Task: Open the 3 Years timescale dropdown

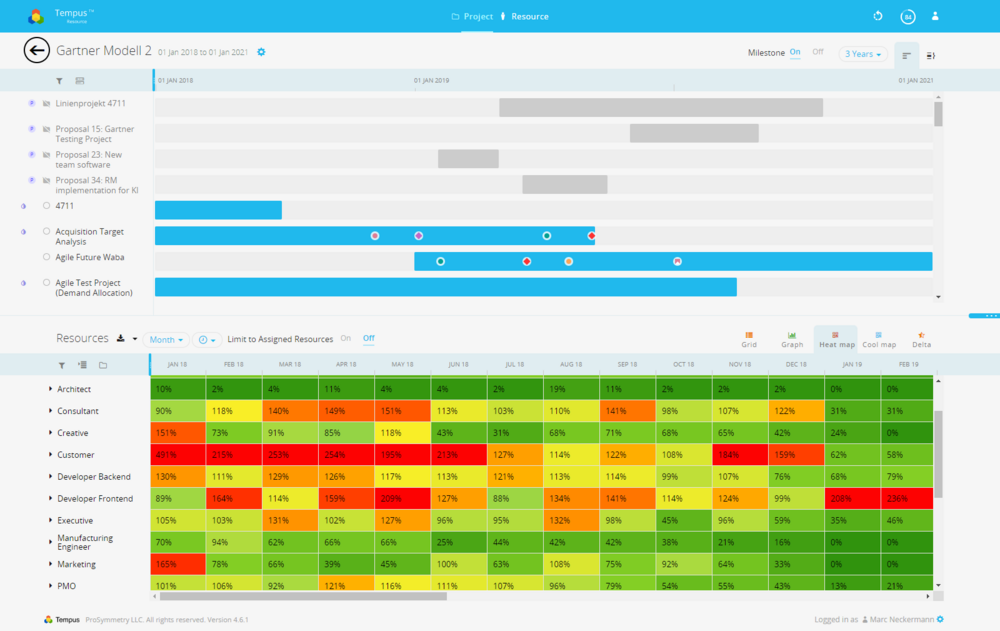Action: 862,54
